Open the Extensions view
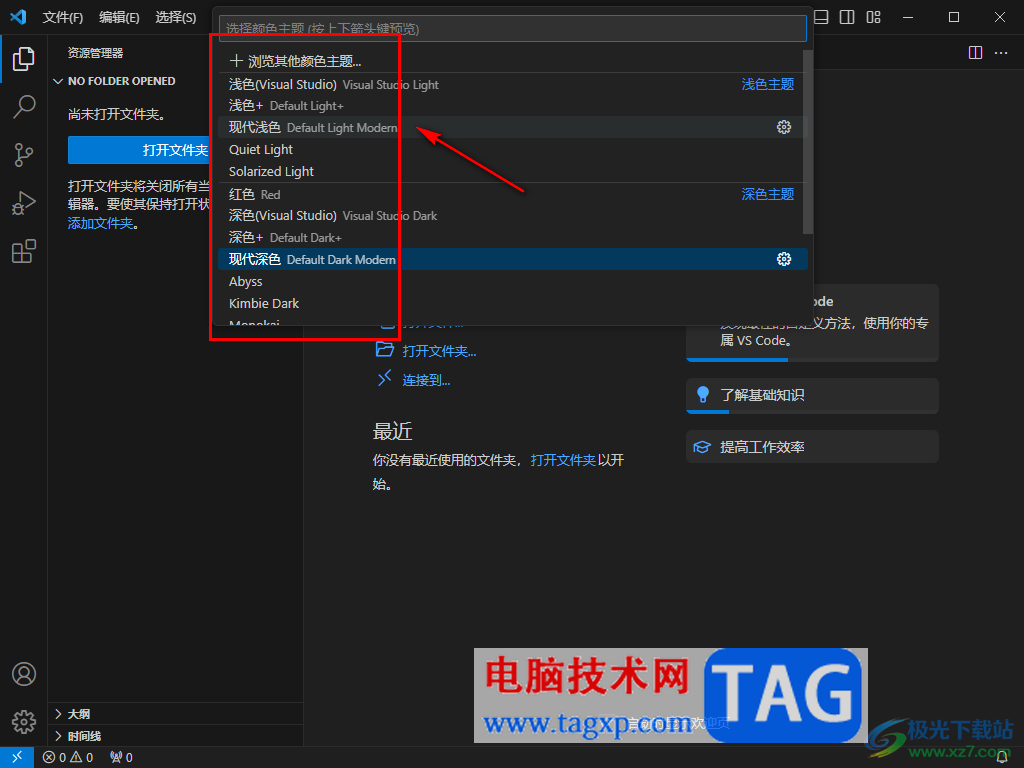The width and height of the screenshot is (1024, 768). pyautogui.click(x=24, y=251)
